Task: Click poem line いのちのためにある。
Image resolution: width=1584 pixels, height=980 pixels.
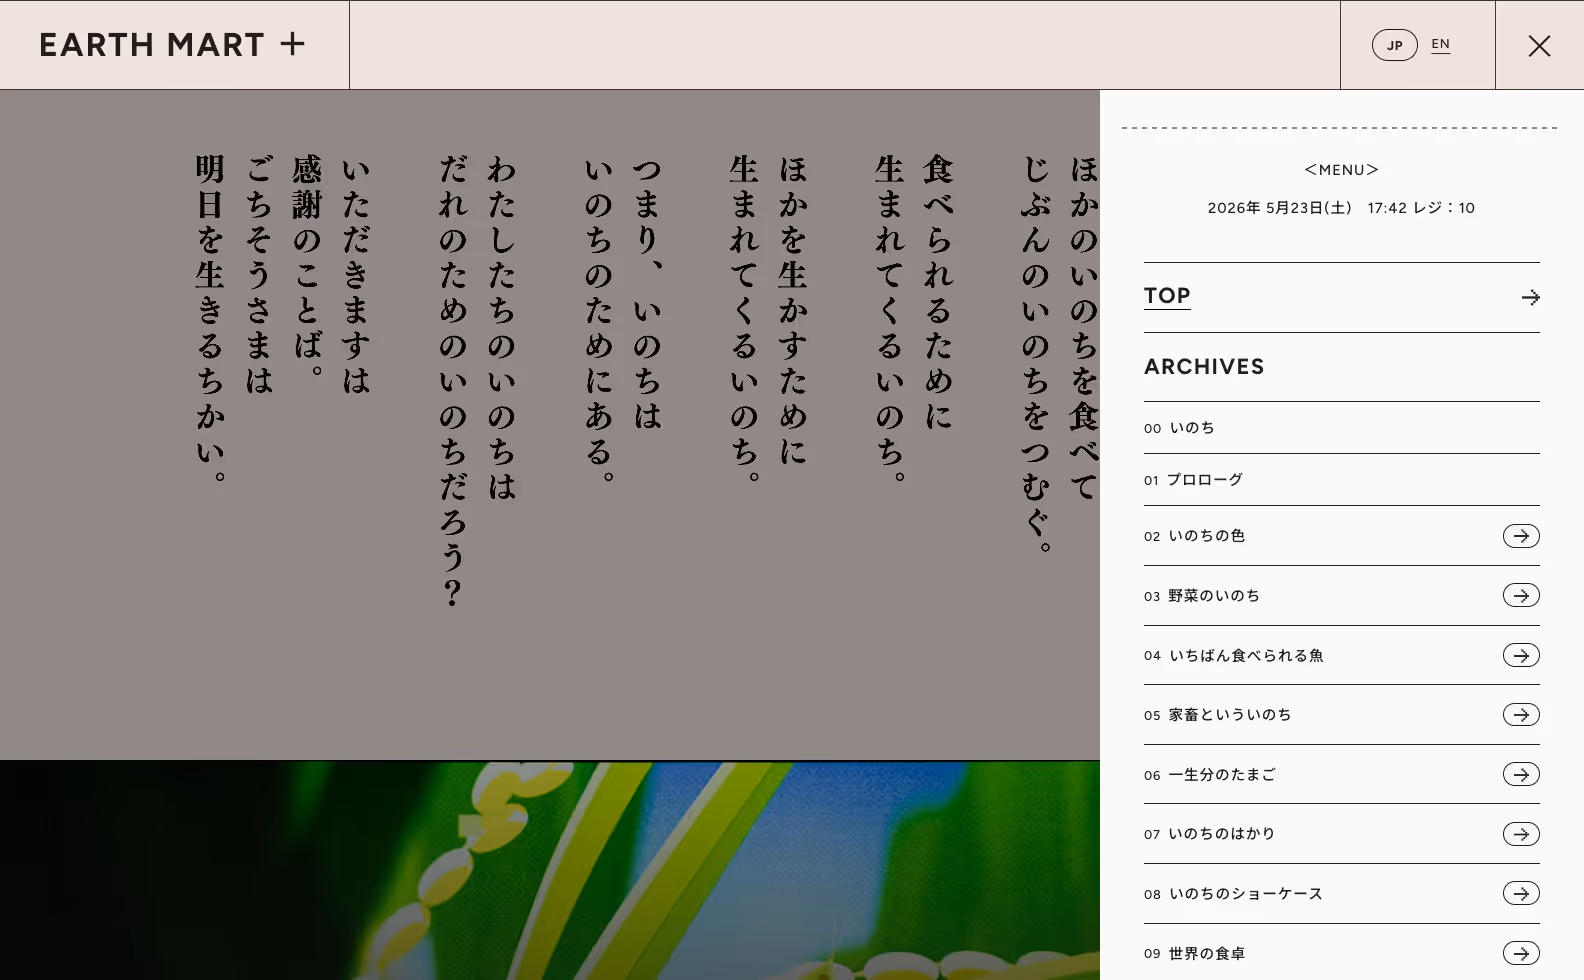Action: [599, 318]
